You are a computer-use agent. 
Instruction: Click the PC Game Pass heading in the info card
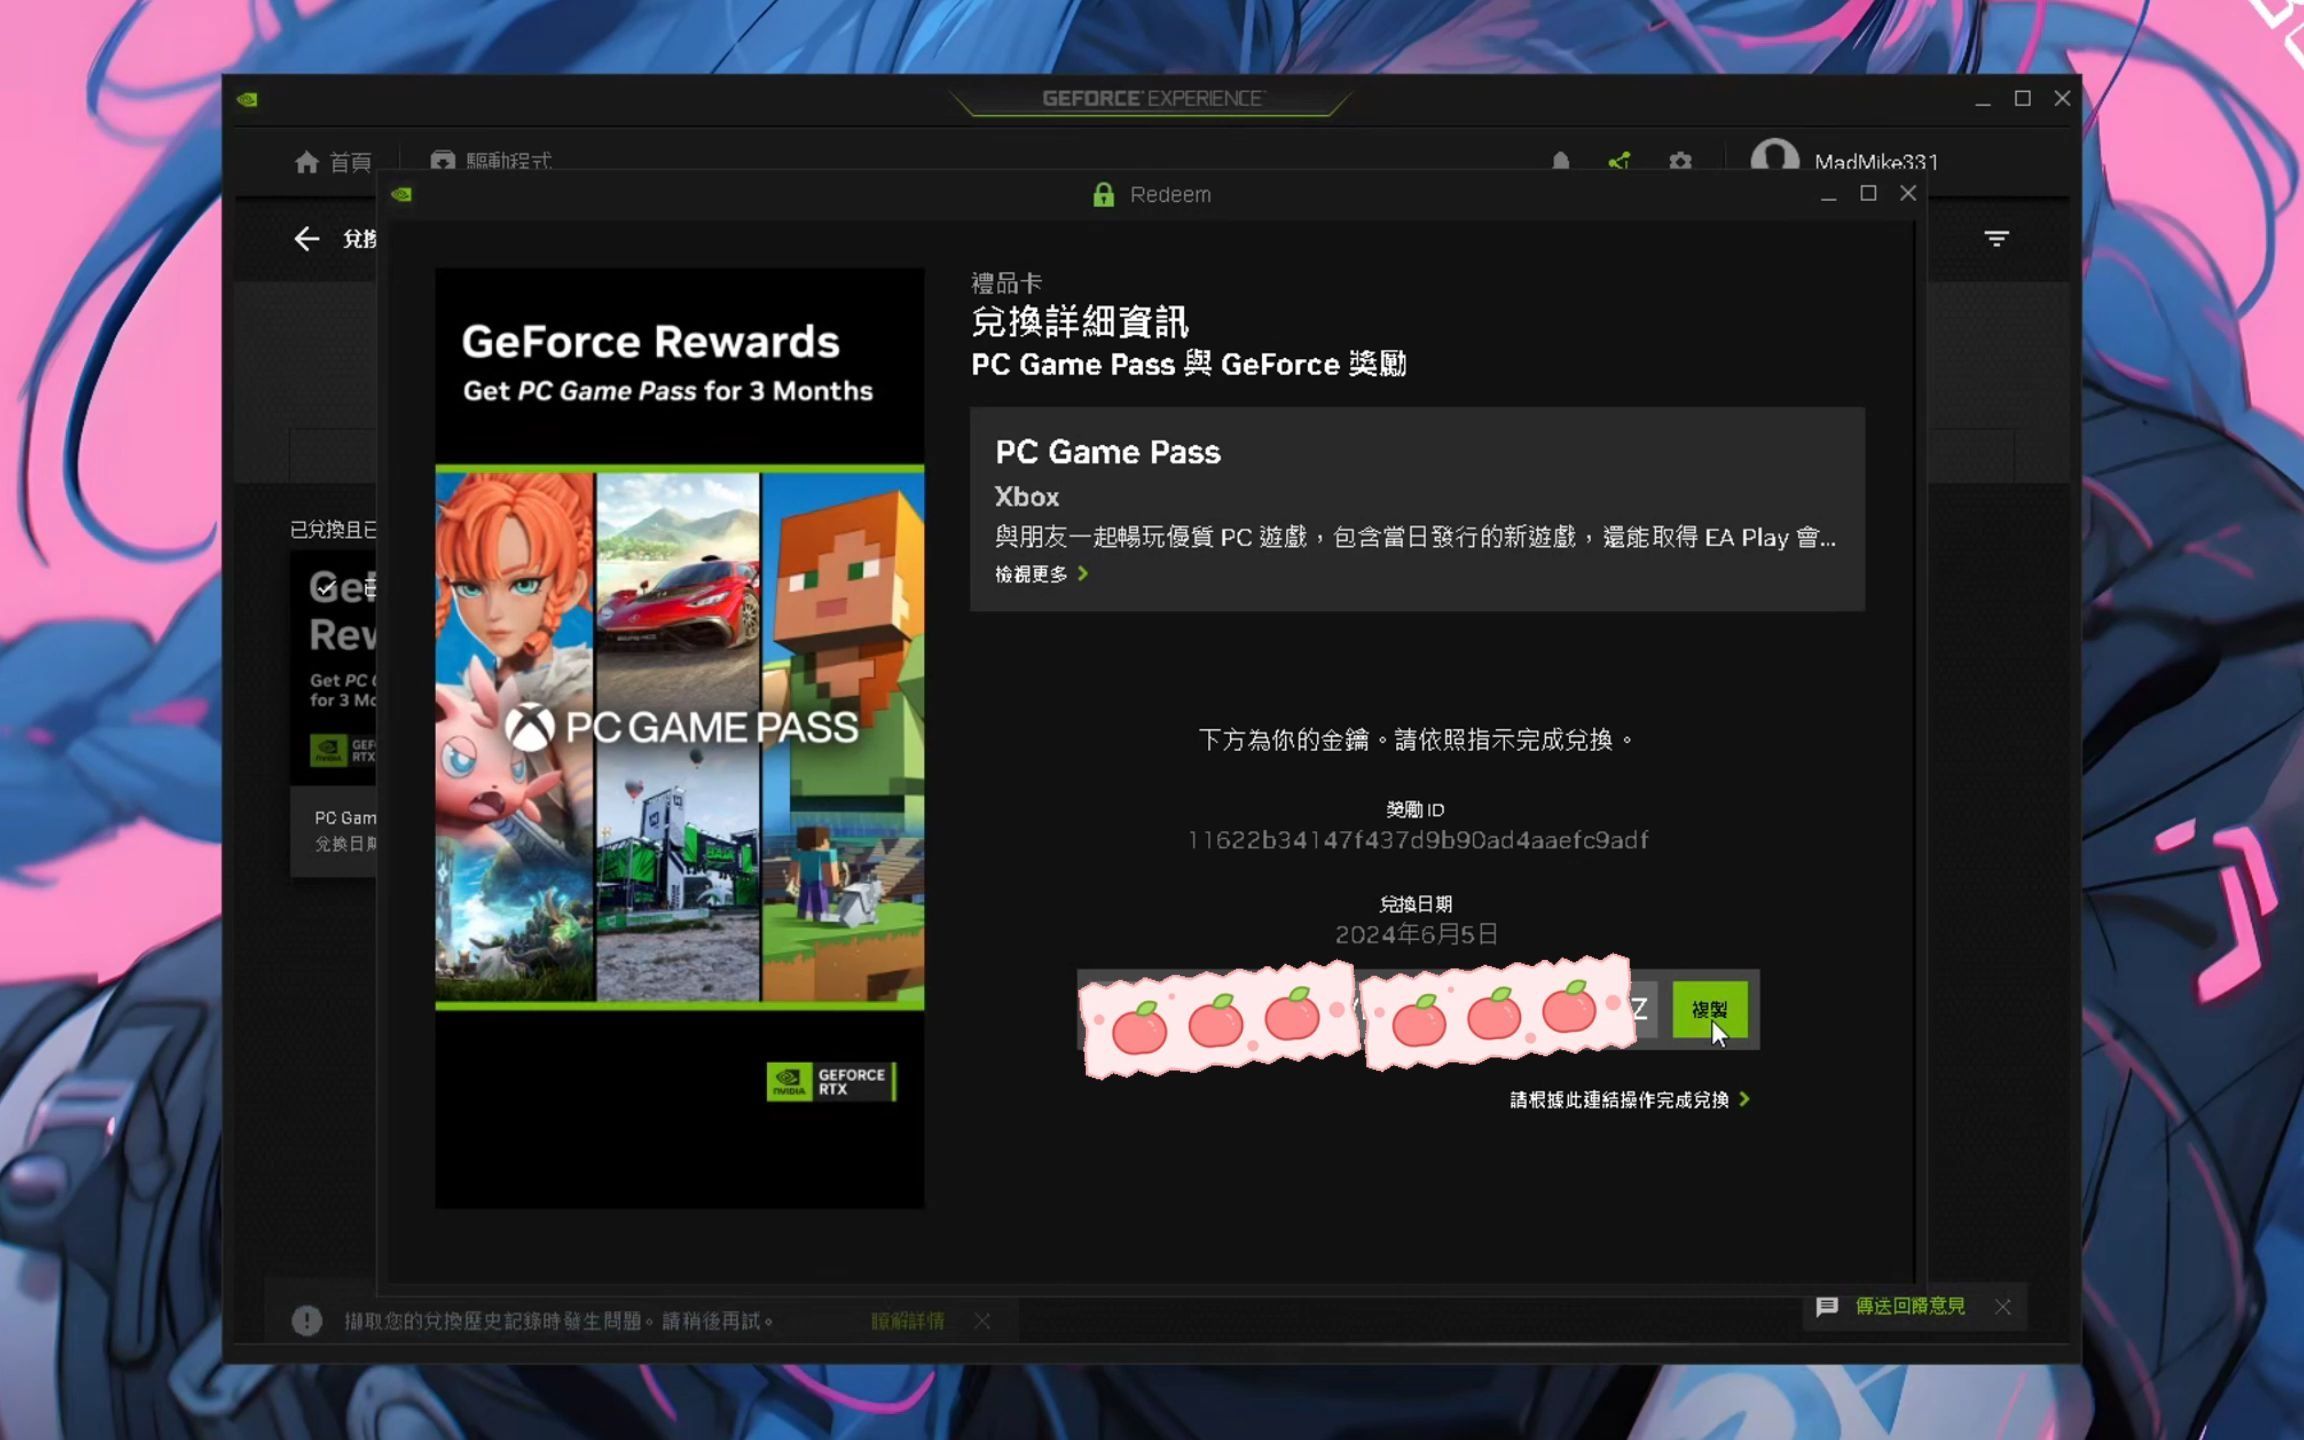(x=1108, y=452)
